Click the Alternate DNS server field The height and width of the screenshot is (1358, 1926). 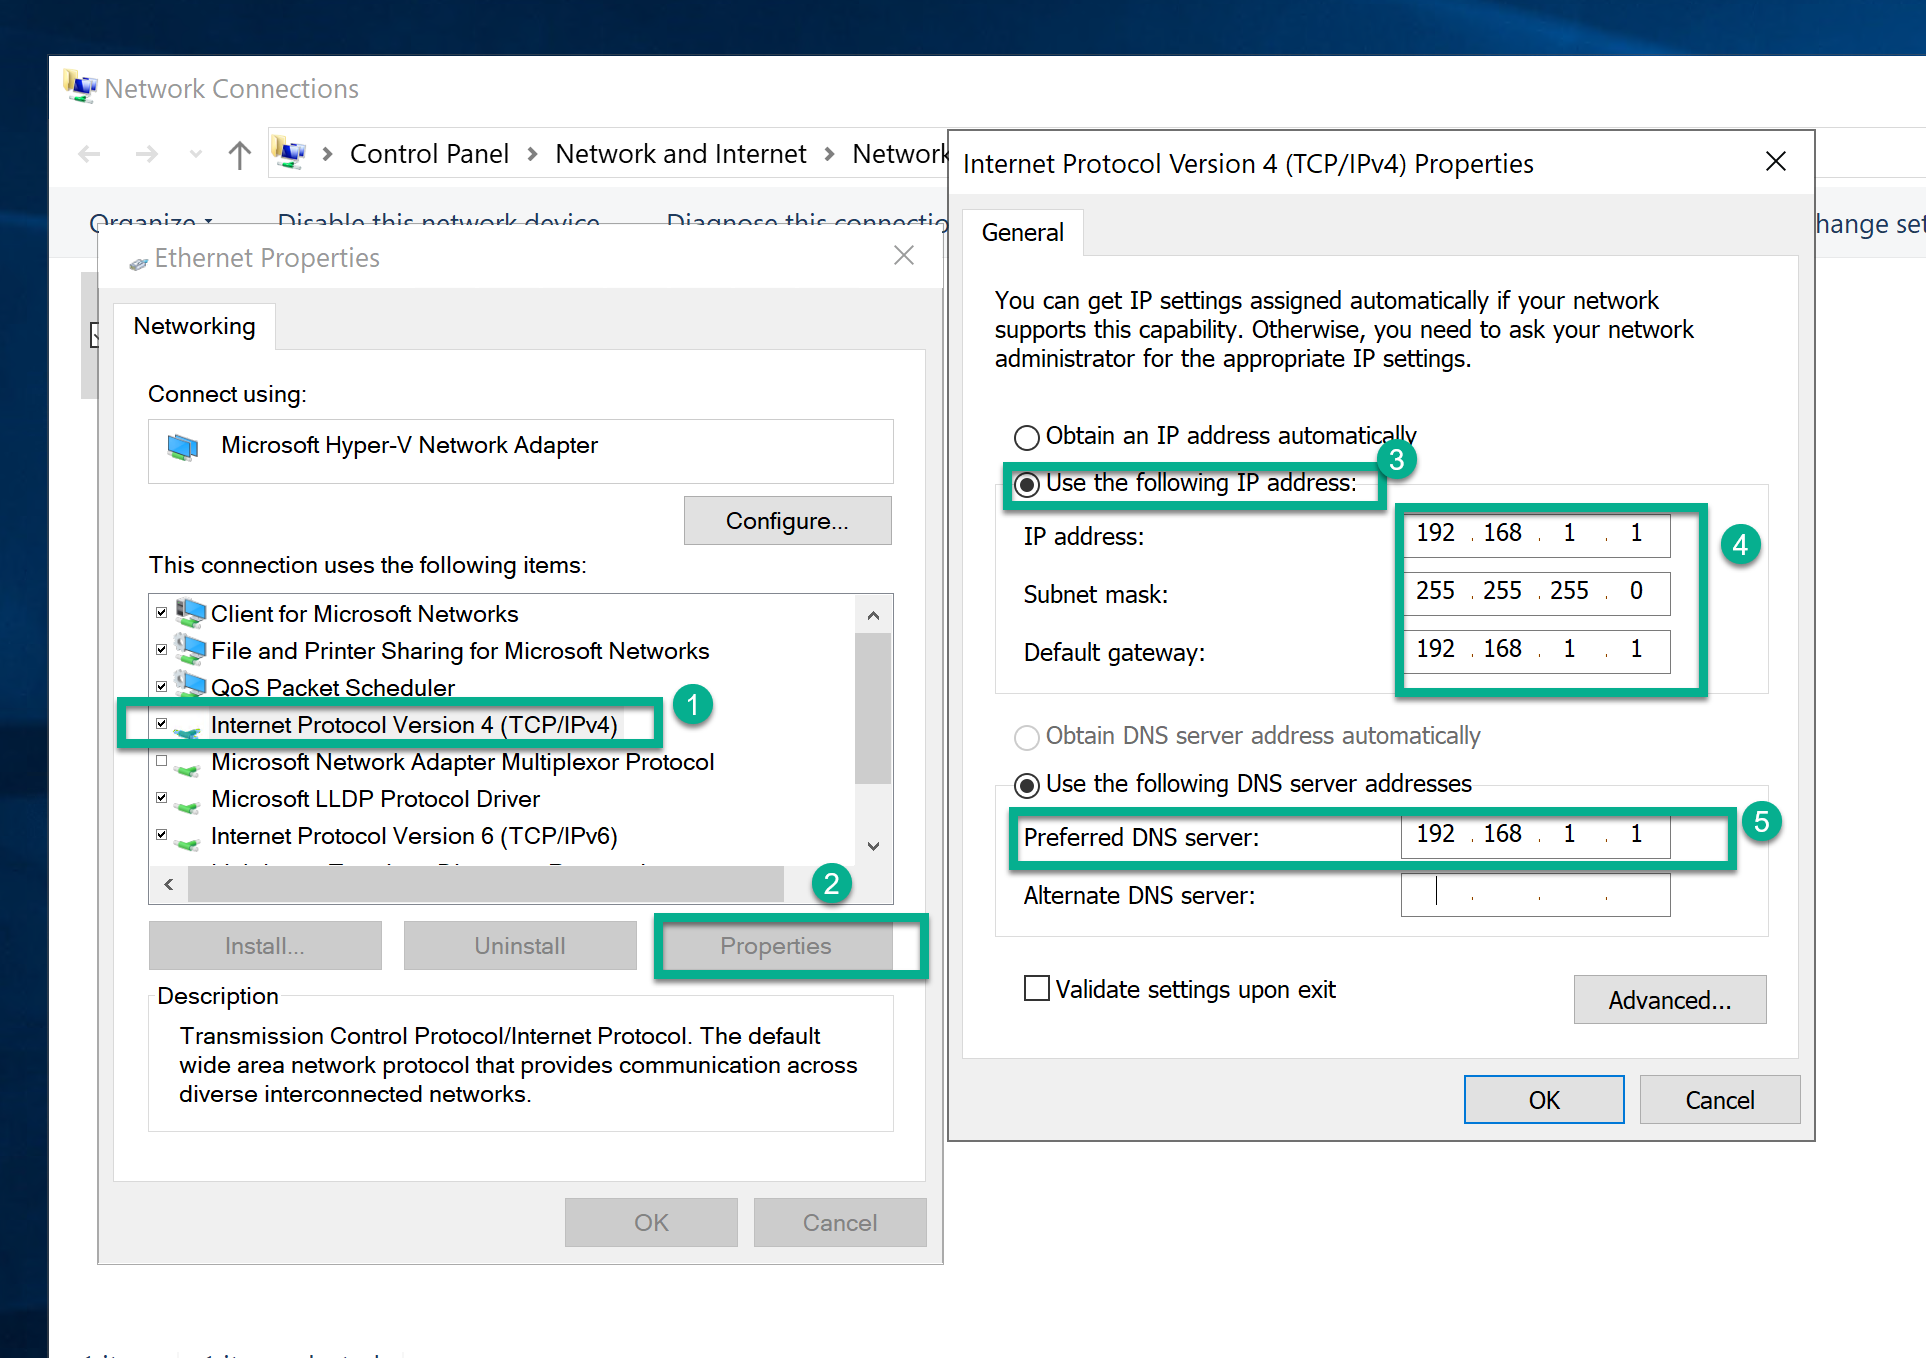pos(1535,894)
